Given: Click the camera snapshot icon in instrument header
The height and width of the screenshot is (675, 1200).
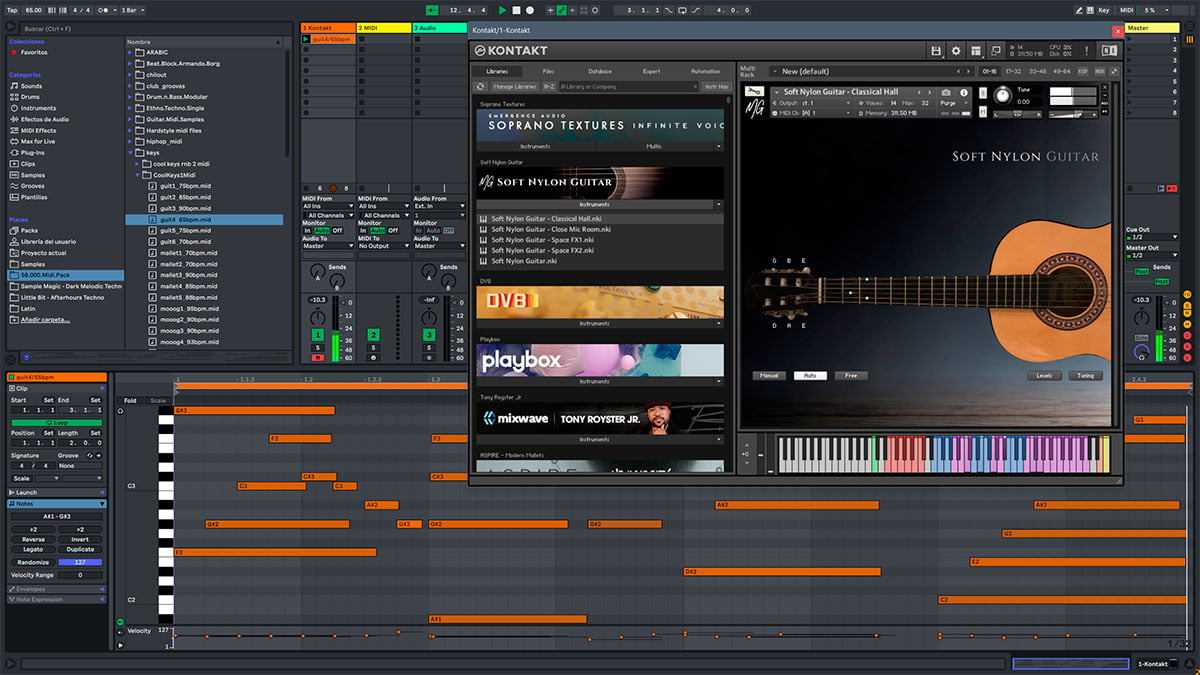Looking at the screenshot, I should (x=947, y=92).
